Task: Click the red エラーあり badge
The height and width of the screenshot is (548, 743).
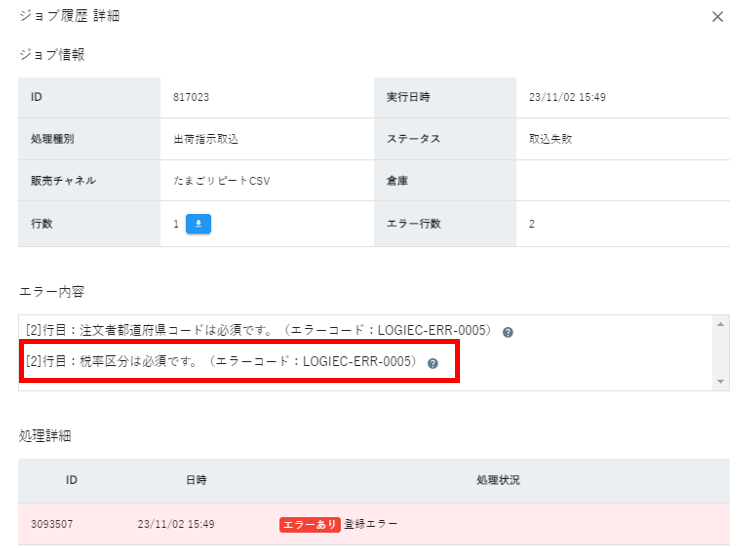Action: pos(309,524)
